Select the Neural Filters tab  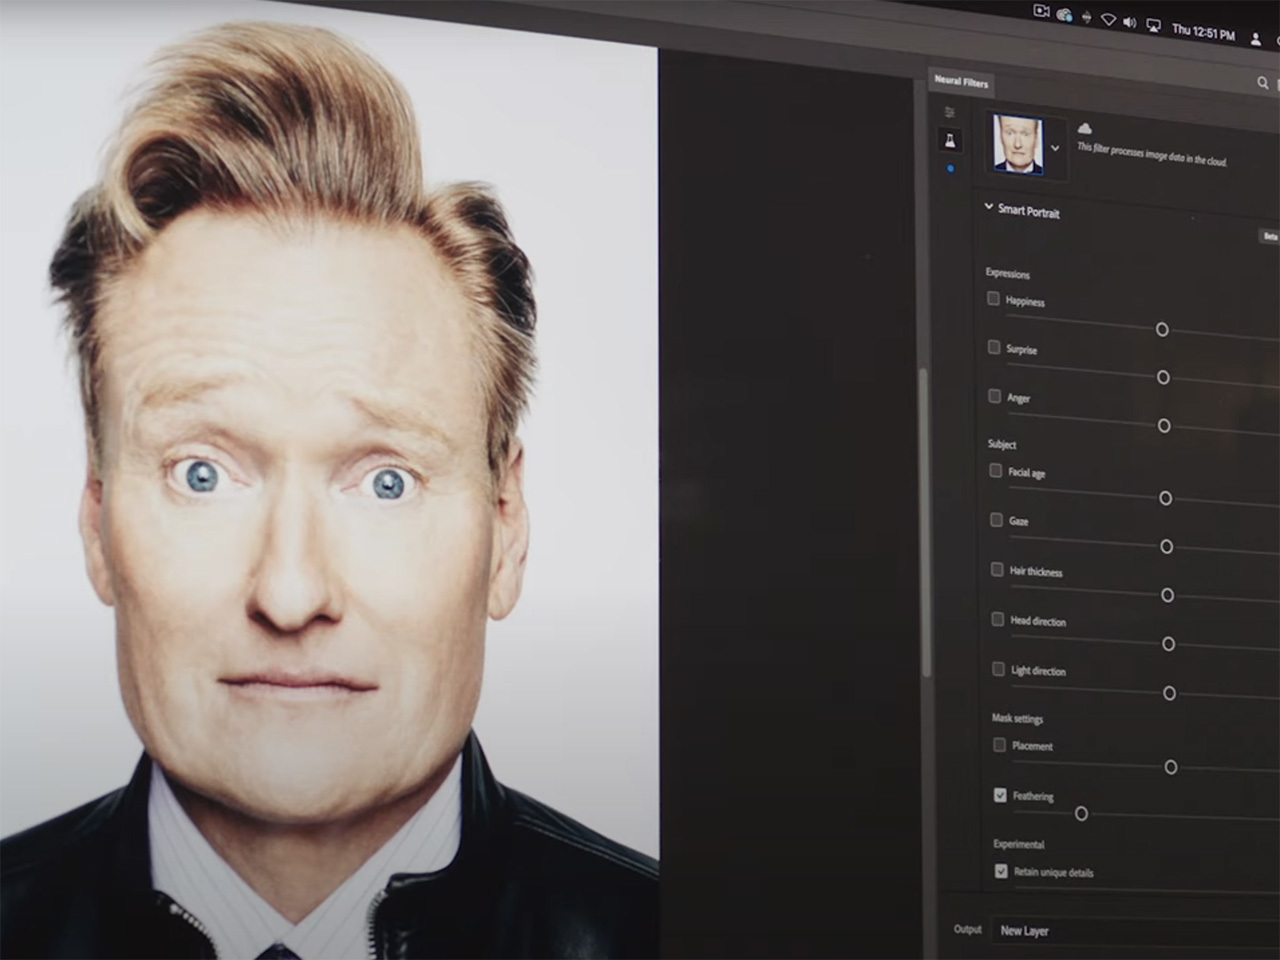pyautogui.click(x=961, y=81)
